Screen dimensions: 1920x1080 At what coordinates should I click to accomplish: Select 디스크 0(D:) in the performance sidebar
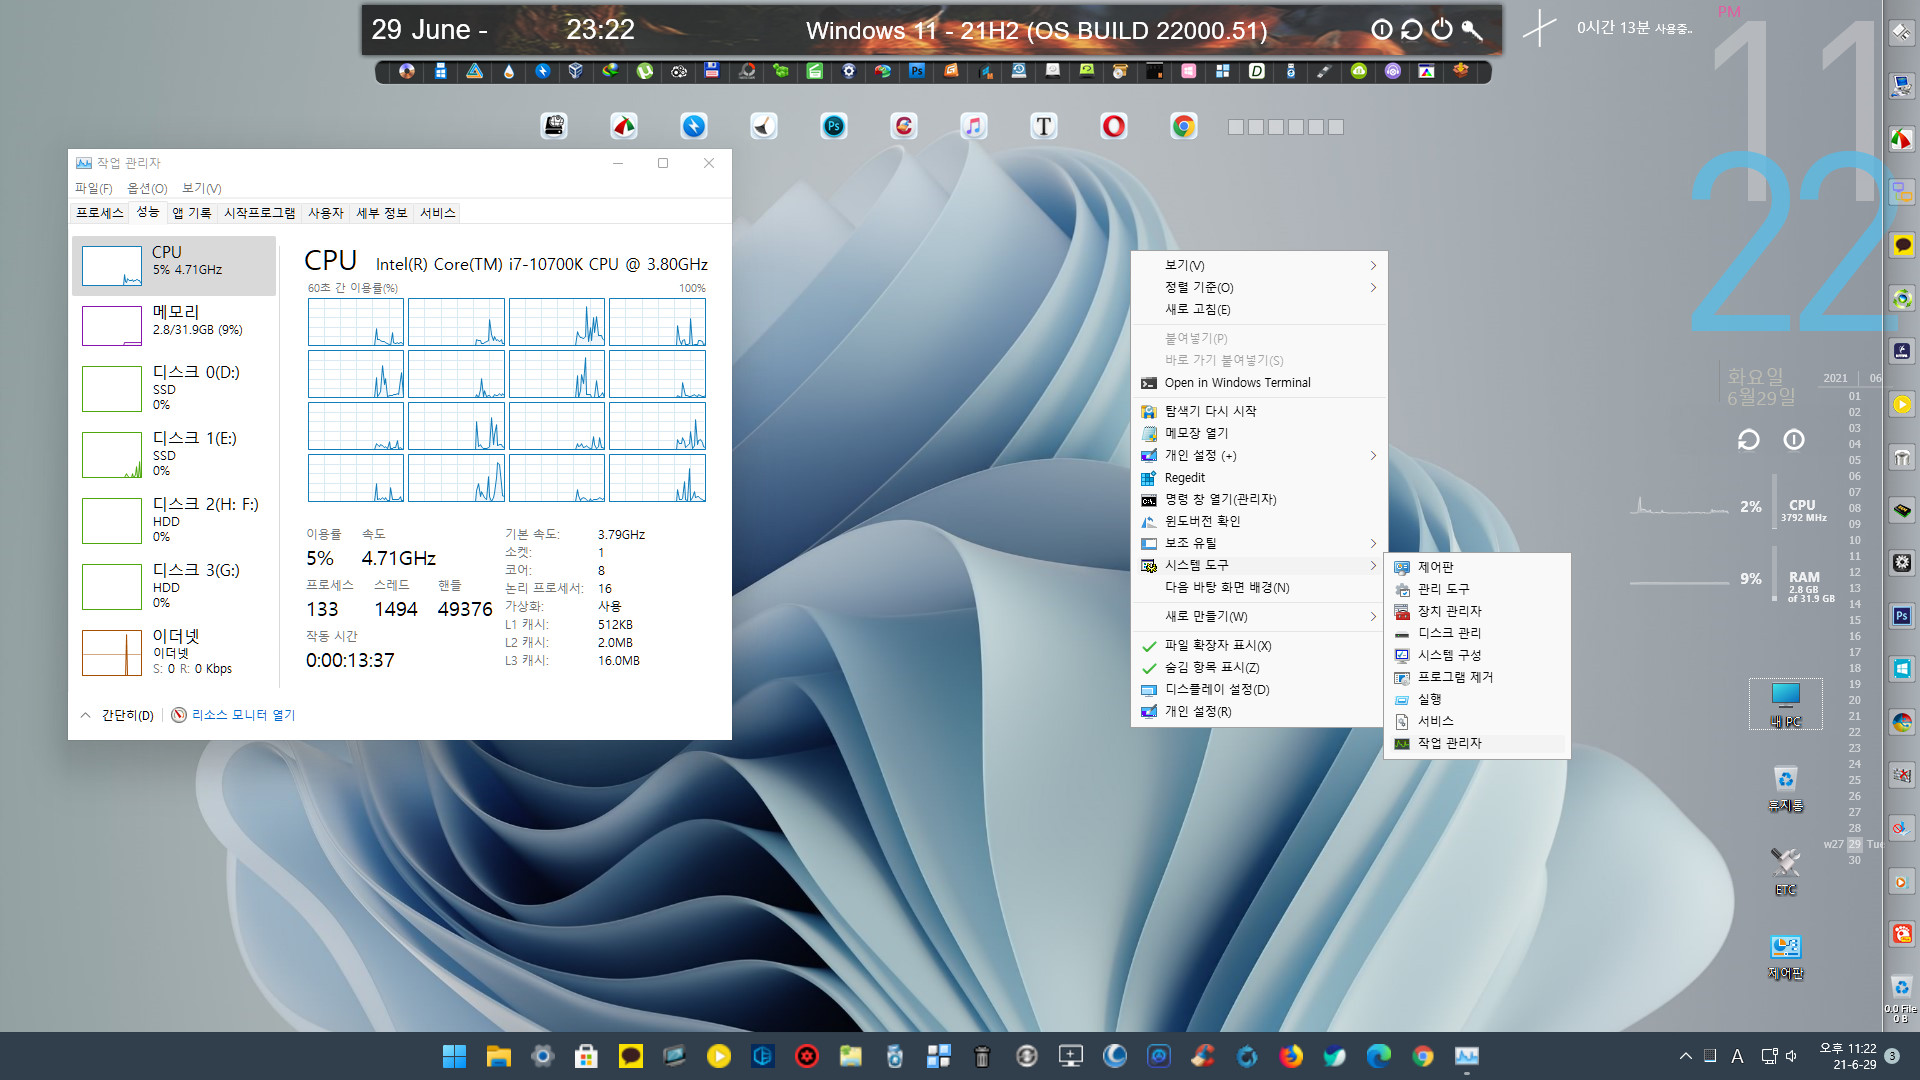[x=174, y=389]
